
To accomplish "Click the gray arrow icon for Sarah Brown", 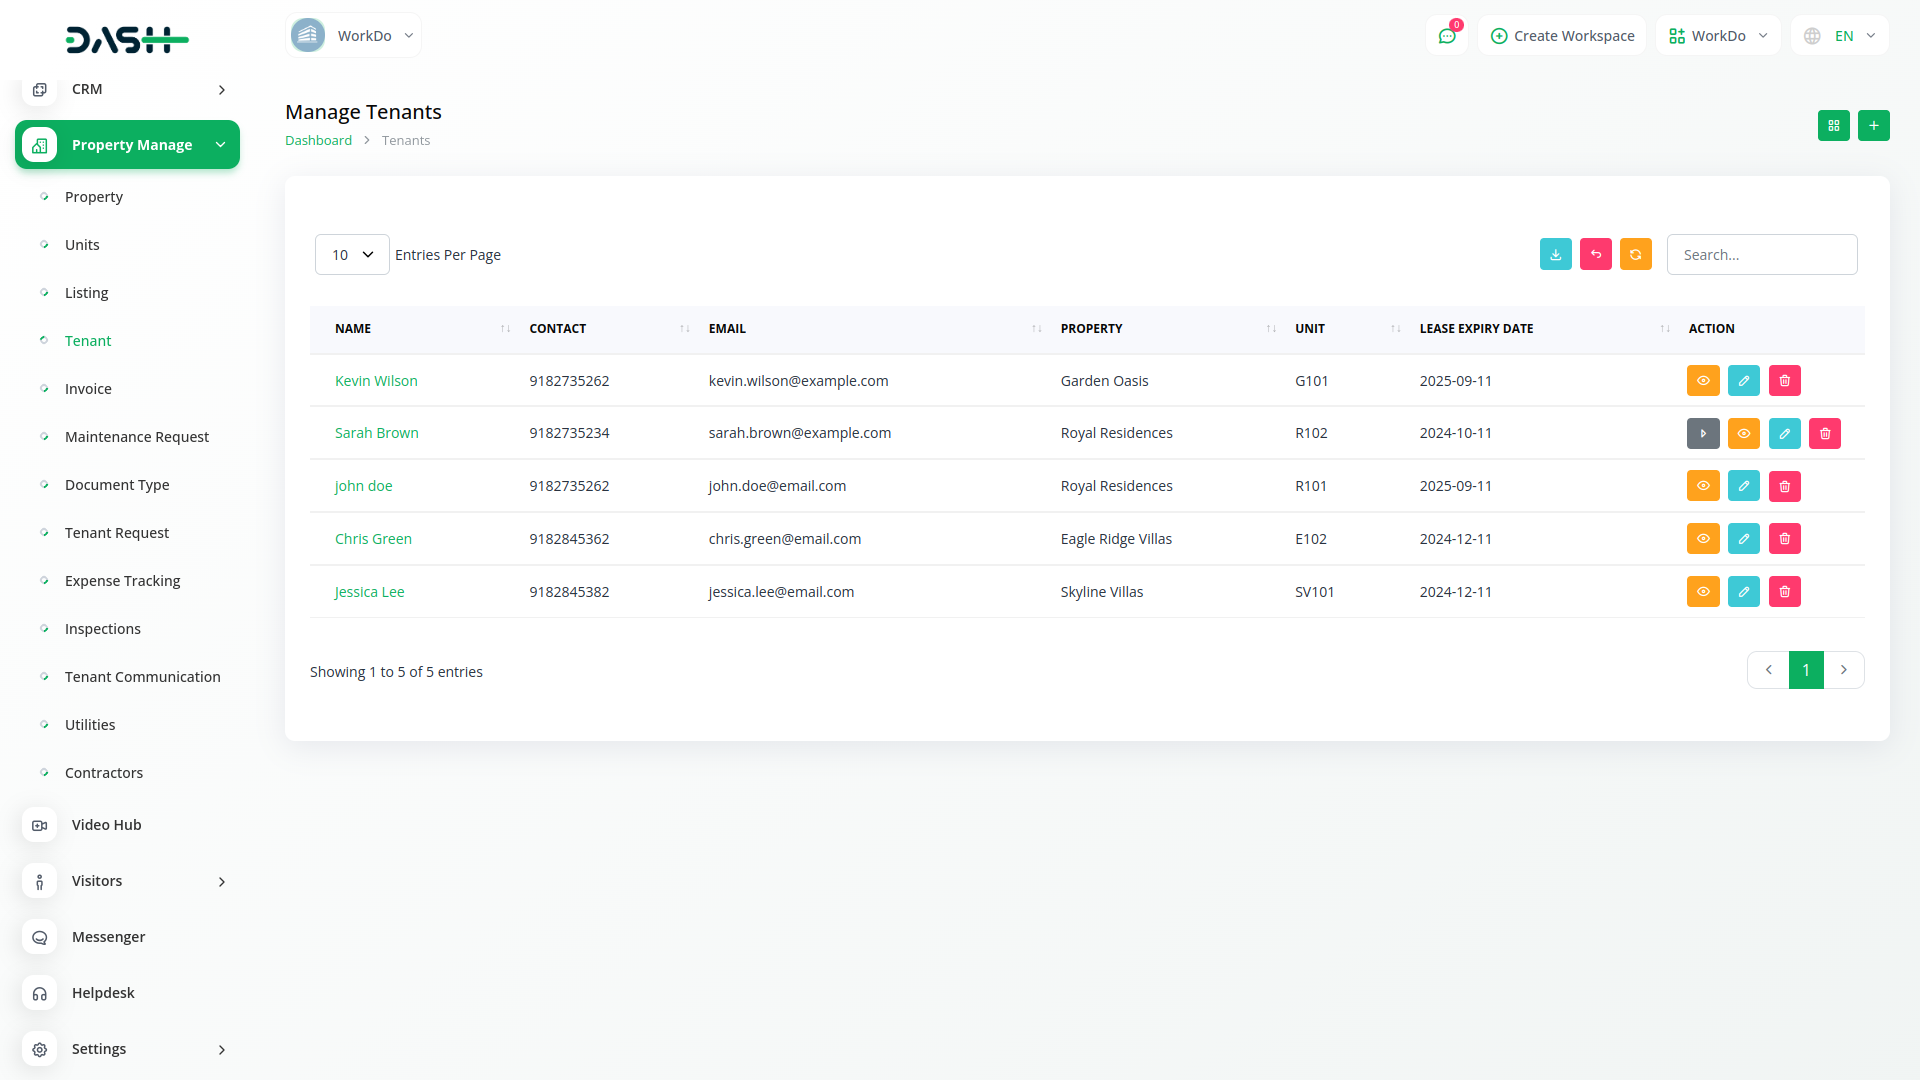I will coord(1703,434).
